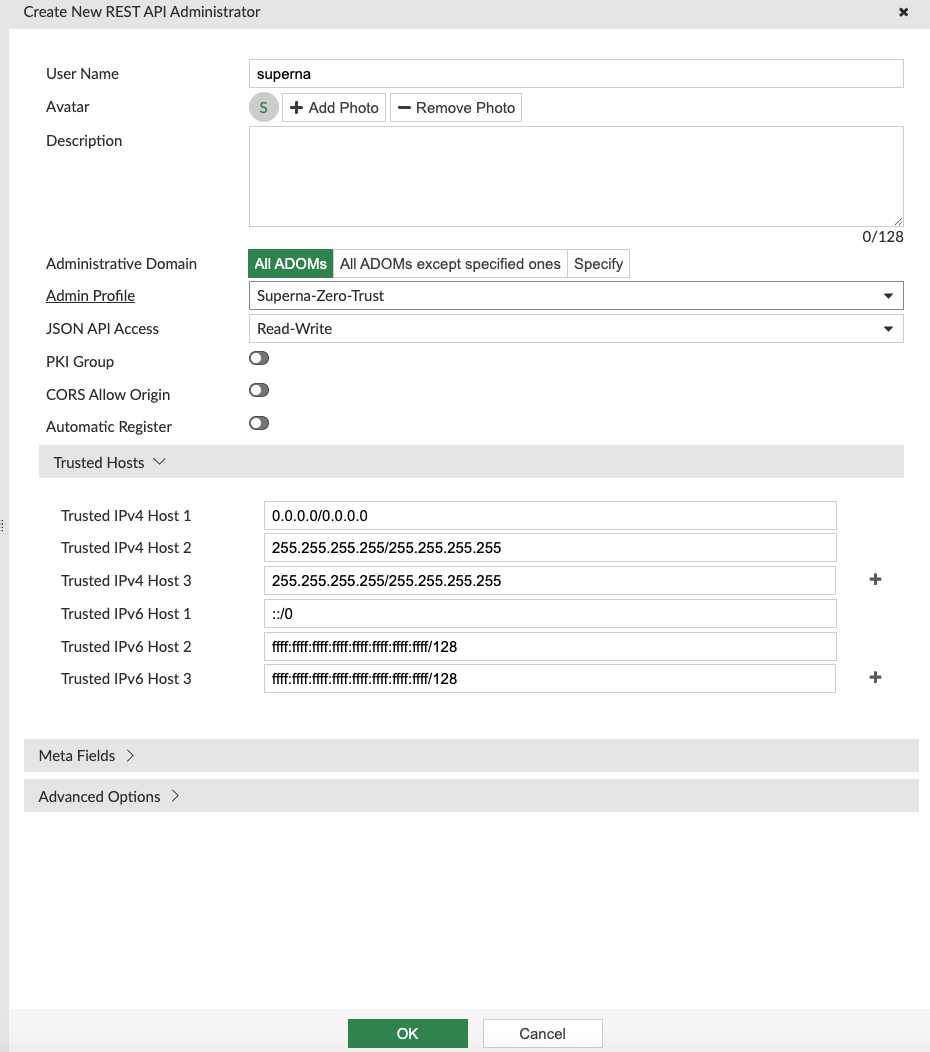This screenshot has height=1052, width=930.
Task: Enable the PKI Group toggle
Action: pos(259,359)
